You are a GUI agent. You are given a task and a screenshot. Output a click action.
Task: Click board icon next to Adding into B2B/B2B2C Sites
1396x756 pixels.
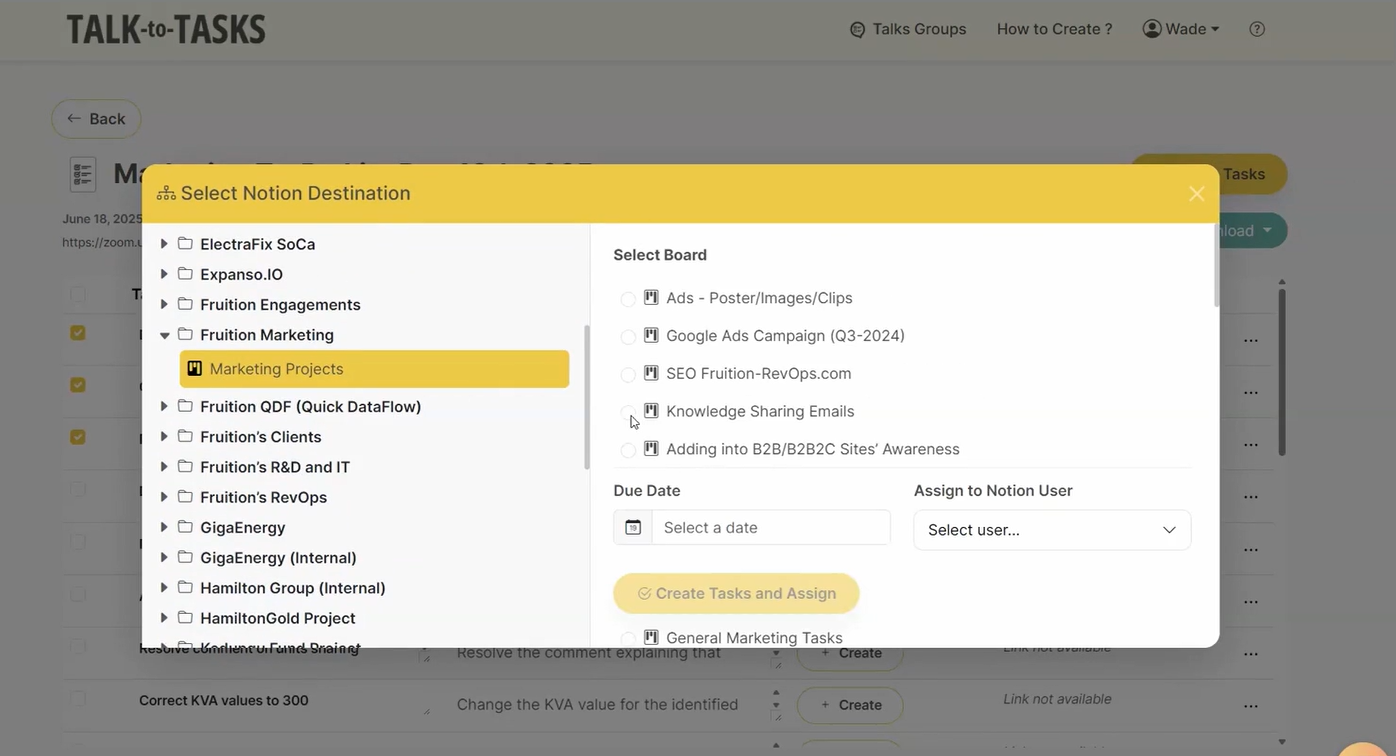tap(651, 448)
